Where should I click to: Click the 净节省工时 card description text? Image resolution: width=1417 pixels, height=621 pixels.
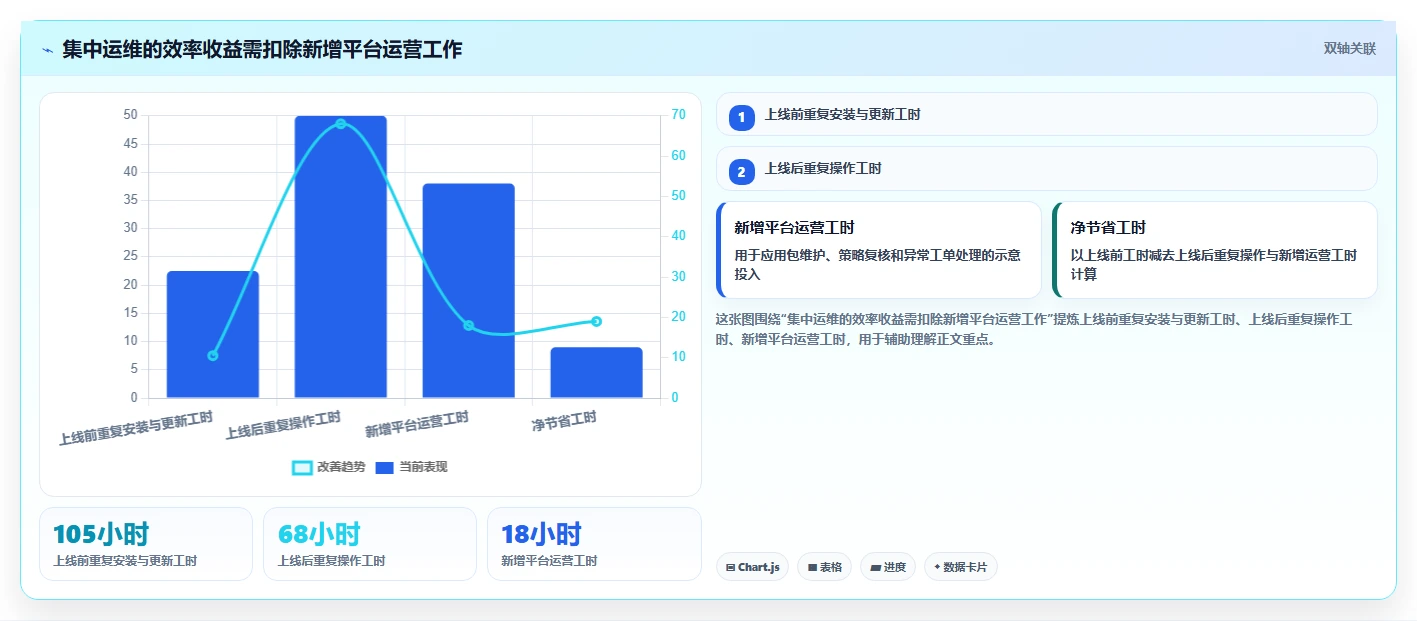(x=1214, y=264)
